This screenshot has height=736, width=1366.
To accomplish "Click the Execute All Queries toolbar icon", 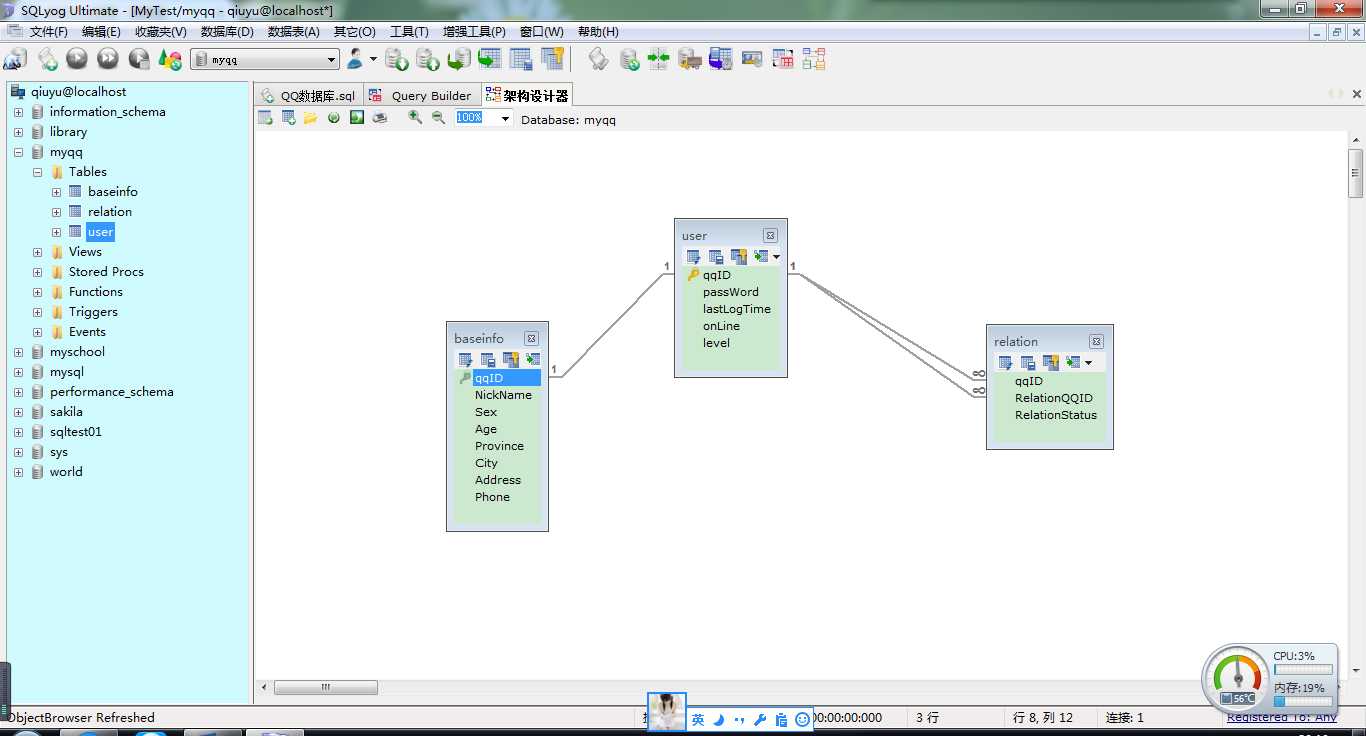I will 108,59.
